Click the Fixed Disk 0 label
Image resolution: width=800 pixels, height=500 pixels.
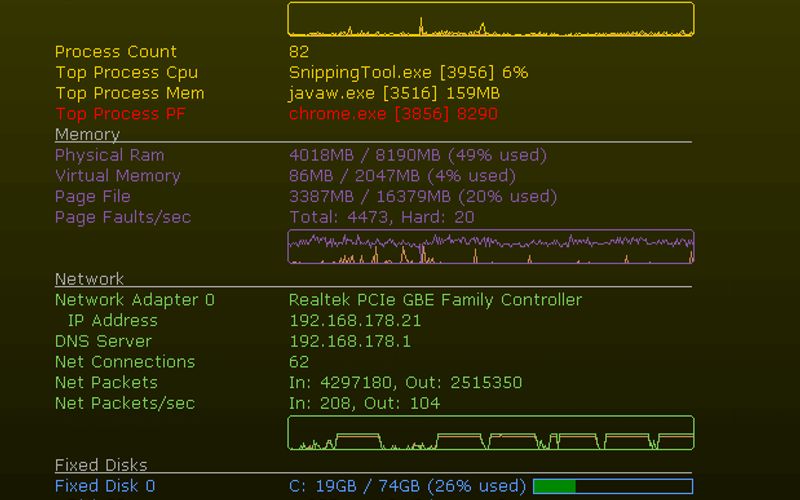click(105, 486)
